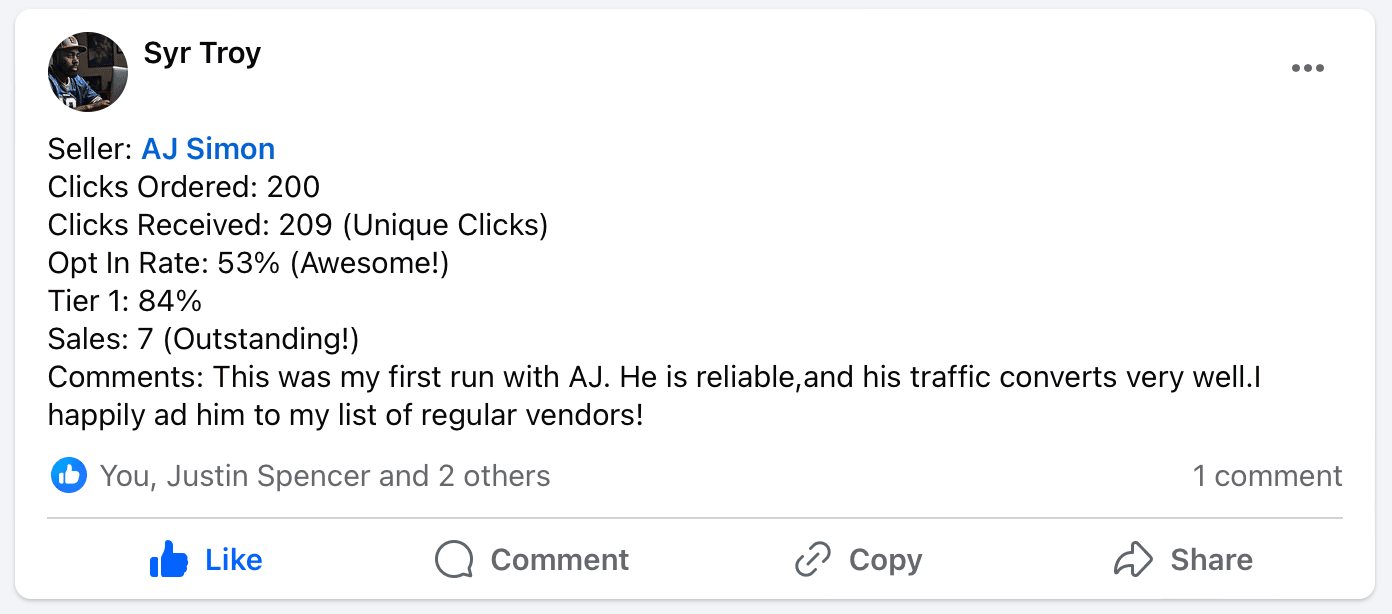This screenshot has width=1392, height=614.
Task: Click the blue Like reaction badge
Action: pyautogui.click(x=68, y=476)
